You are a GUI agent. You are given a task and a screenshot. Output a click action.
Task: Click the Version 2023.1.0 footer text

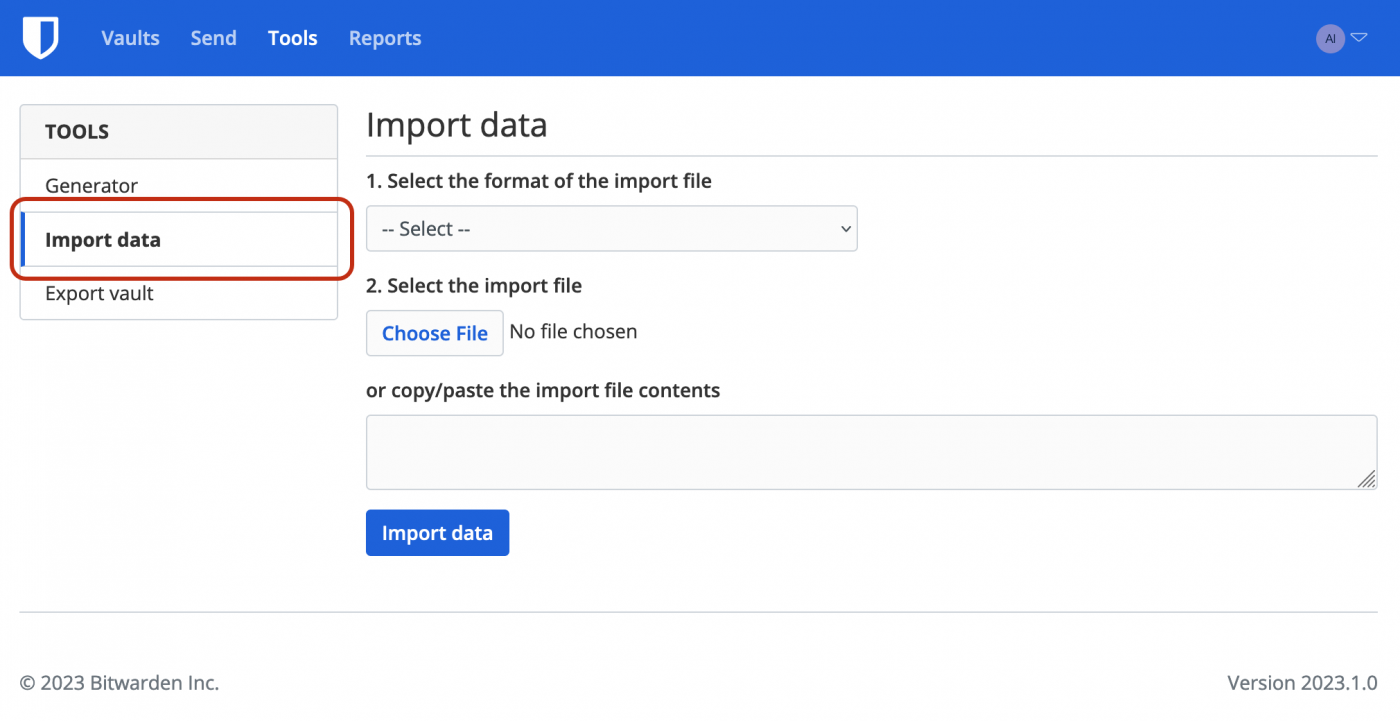[1302, 683]
